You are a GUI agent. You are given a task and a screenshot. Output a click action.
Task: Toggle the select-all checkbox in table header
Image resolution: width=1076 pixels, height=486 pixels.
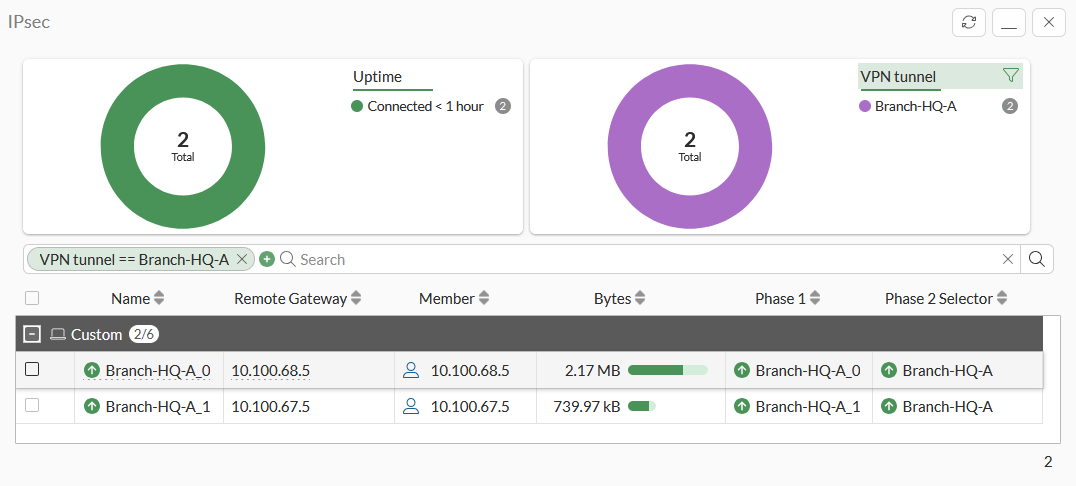(32, 298)
